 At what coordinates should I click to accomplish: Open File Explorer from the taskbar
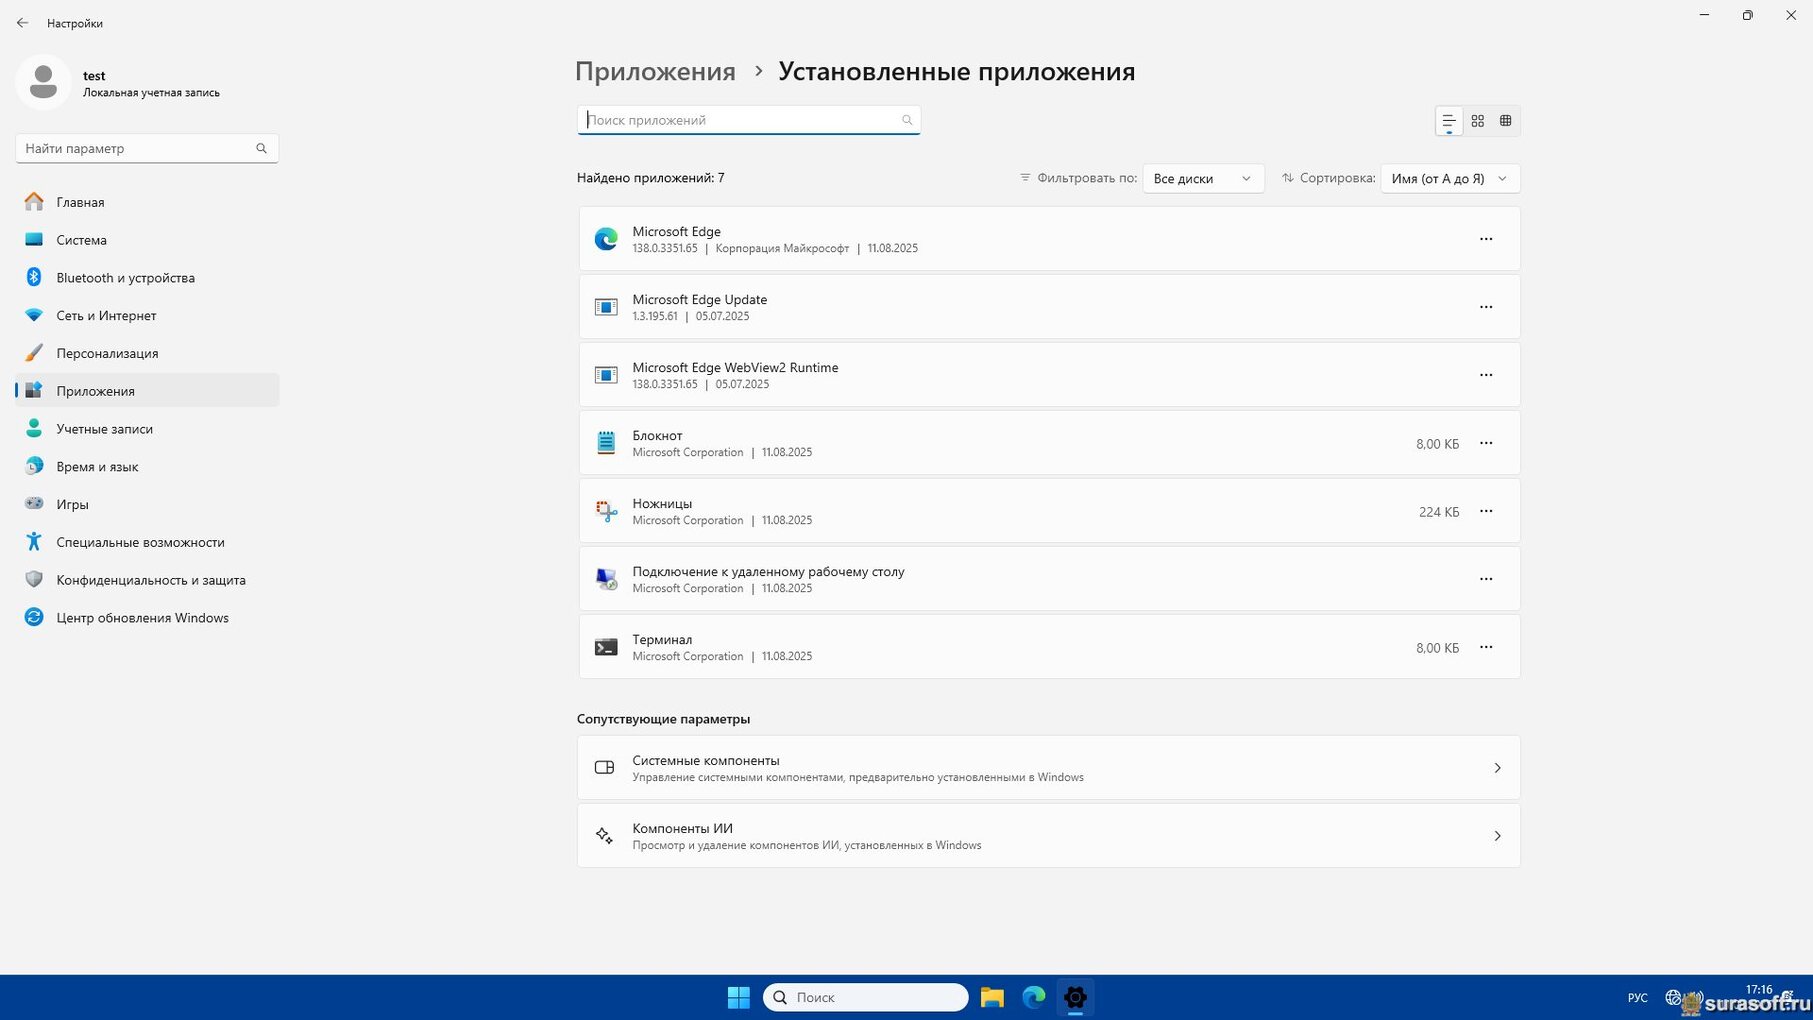(992, 997)
